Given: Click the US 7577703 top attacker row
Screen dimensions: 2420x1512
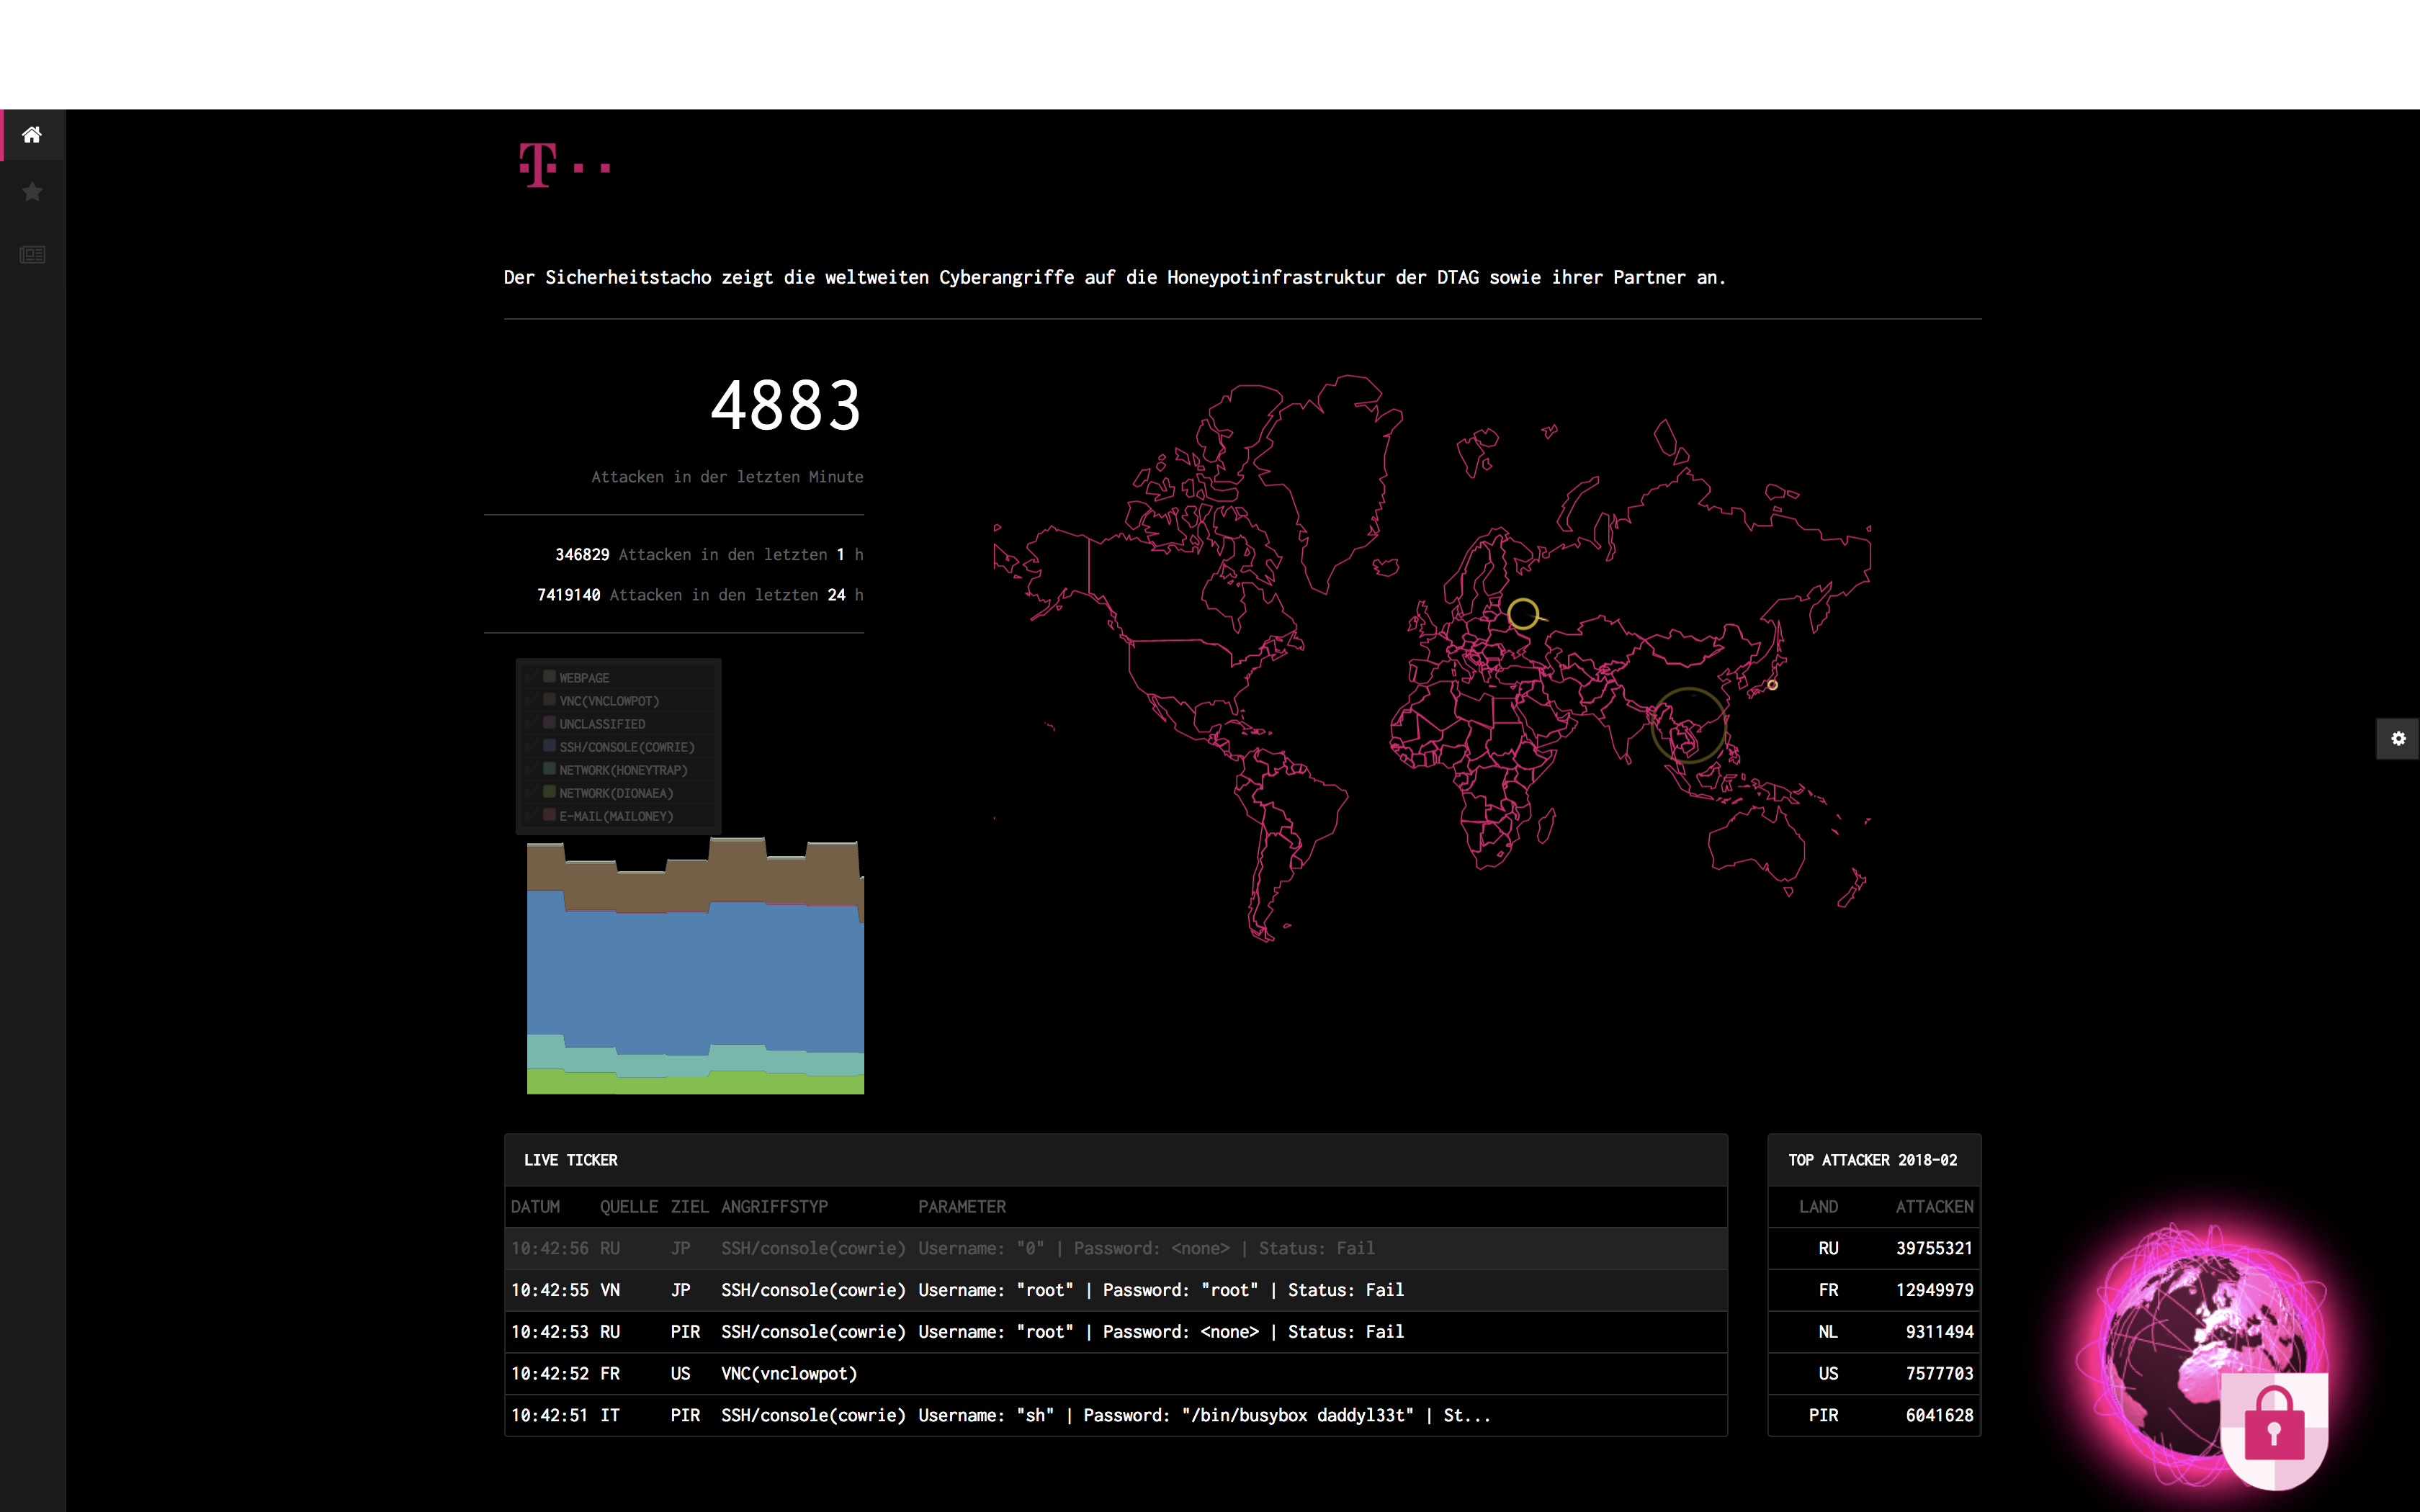Looking at the screenshot, I should (x=1873, y=1374).
